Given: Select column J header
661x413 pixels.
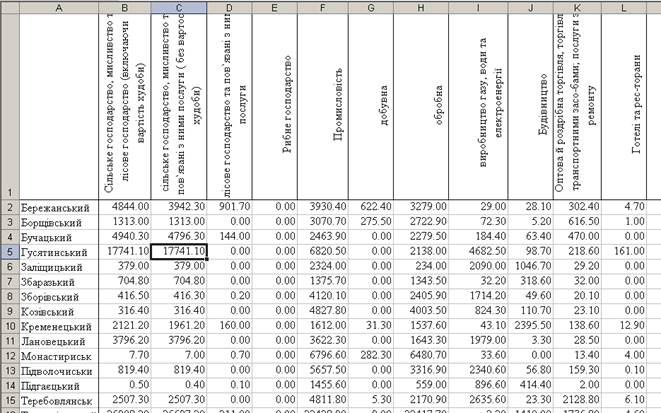Looking at the screenshot, I should click(x=531, y=8).
